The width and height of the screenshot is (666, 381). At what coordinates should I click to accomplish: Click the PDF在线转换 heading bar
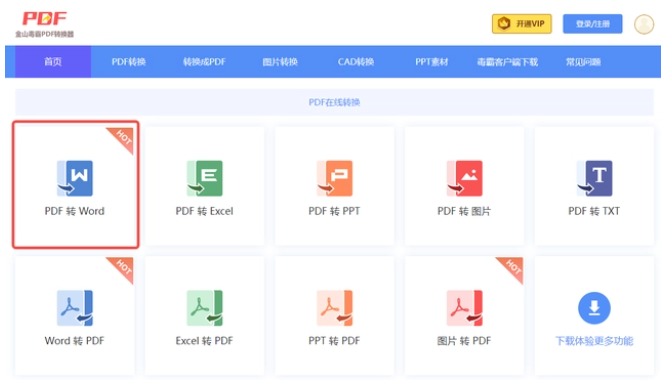(x=335, y=102)
